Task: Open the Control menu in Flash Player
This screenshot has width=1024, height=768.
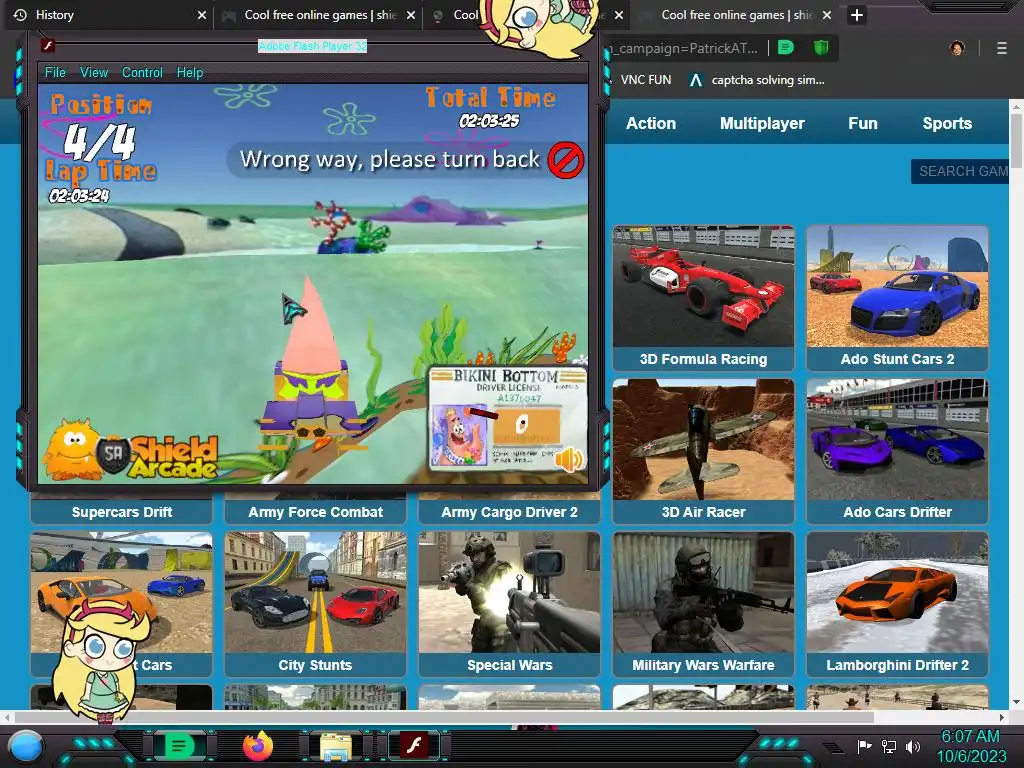Action: coord(142,72)
